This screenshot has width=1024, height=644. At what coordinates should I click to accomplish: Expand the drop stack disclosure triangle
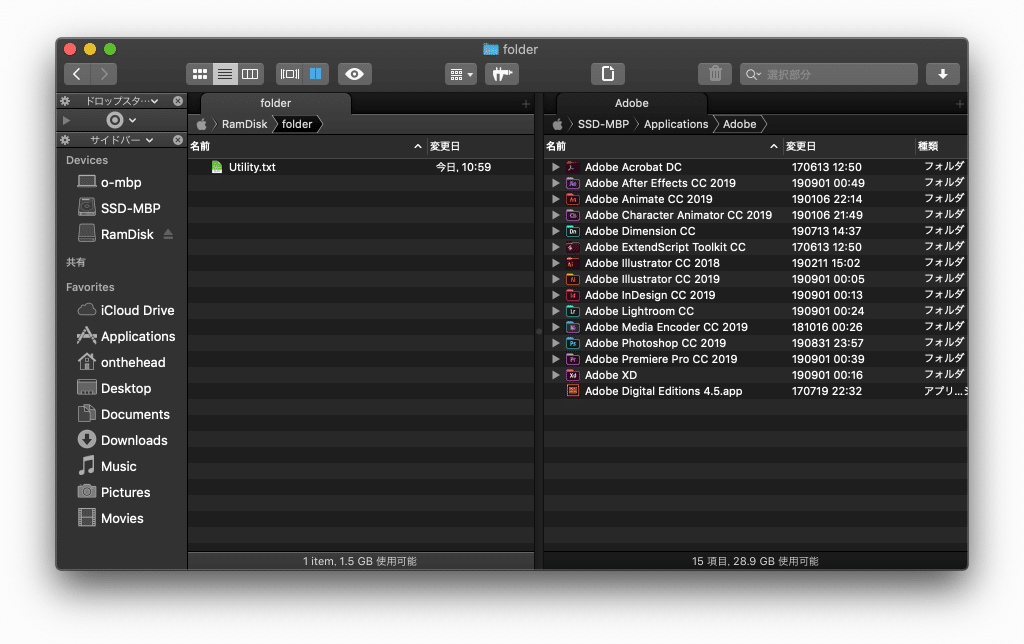pyautogui.click(x=66, y=120)
